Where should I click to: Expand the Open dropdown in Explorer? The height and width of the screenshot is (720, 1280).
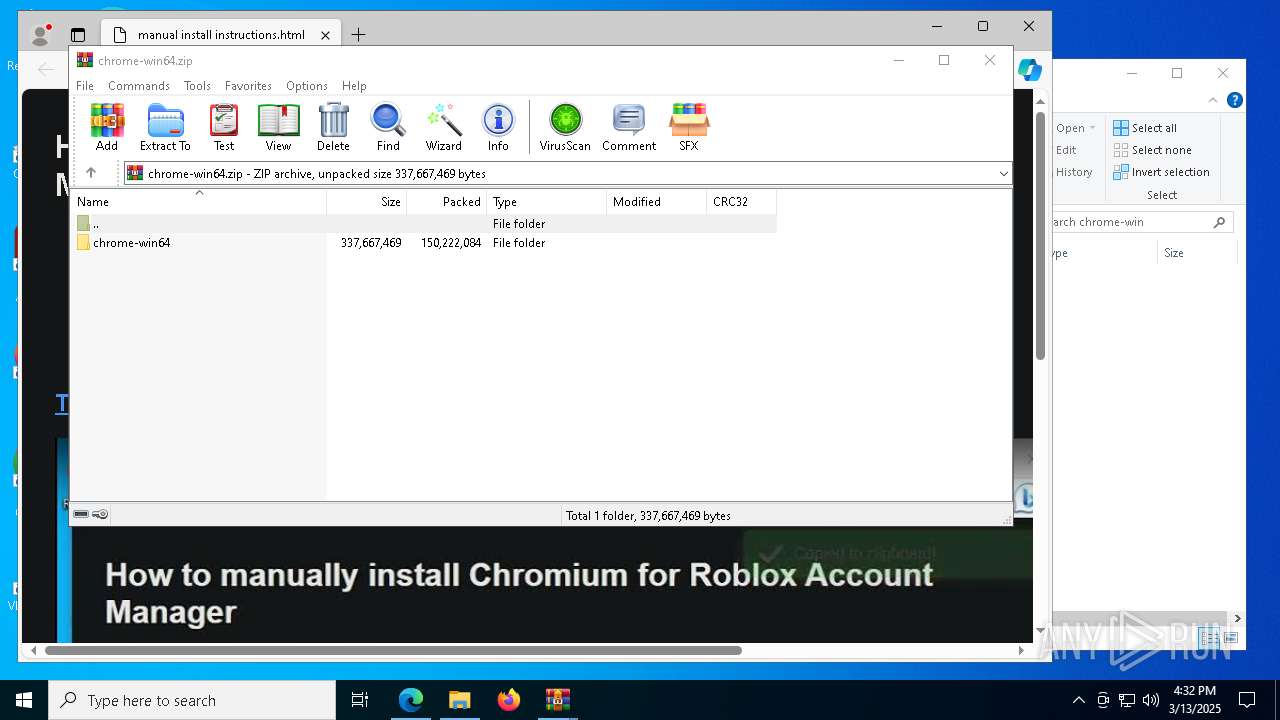click(1092, 128)
